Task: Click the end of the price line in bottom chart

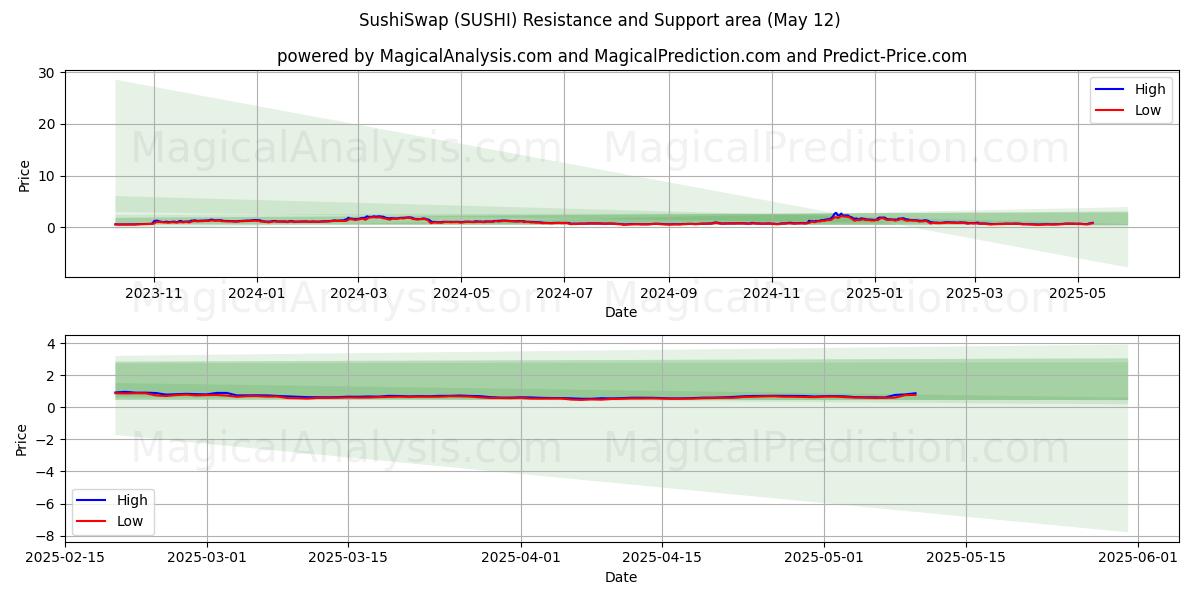Action: click(x=915, y=394)
